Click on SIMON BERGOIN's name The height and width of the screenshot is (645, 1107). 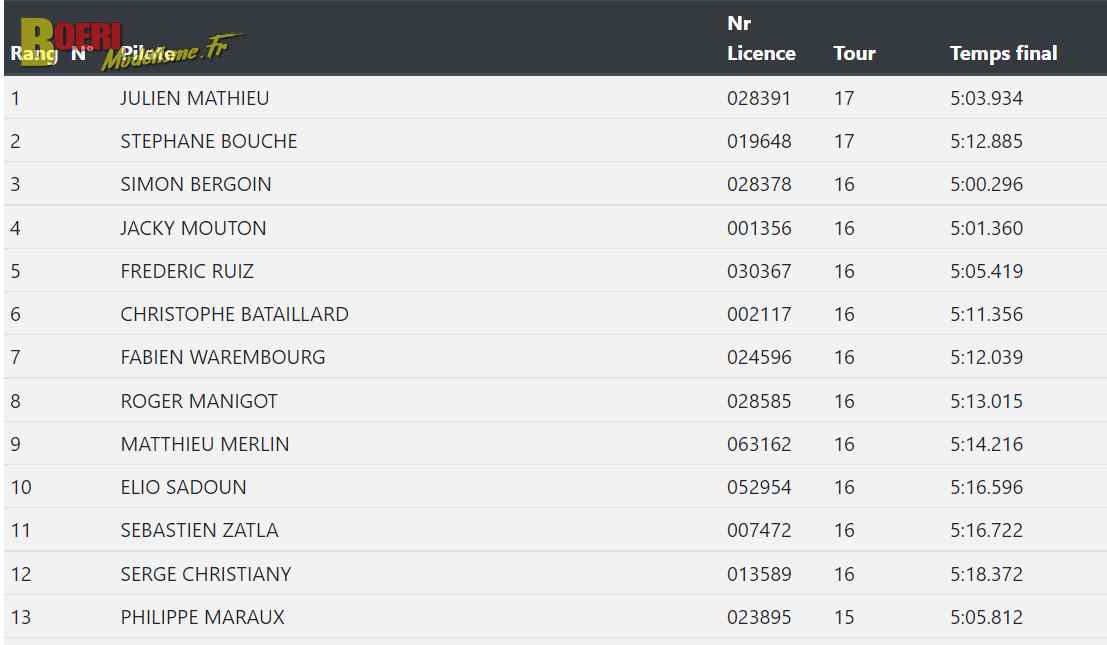(x=196, y=184)
